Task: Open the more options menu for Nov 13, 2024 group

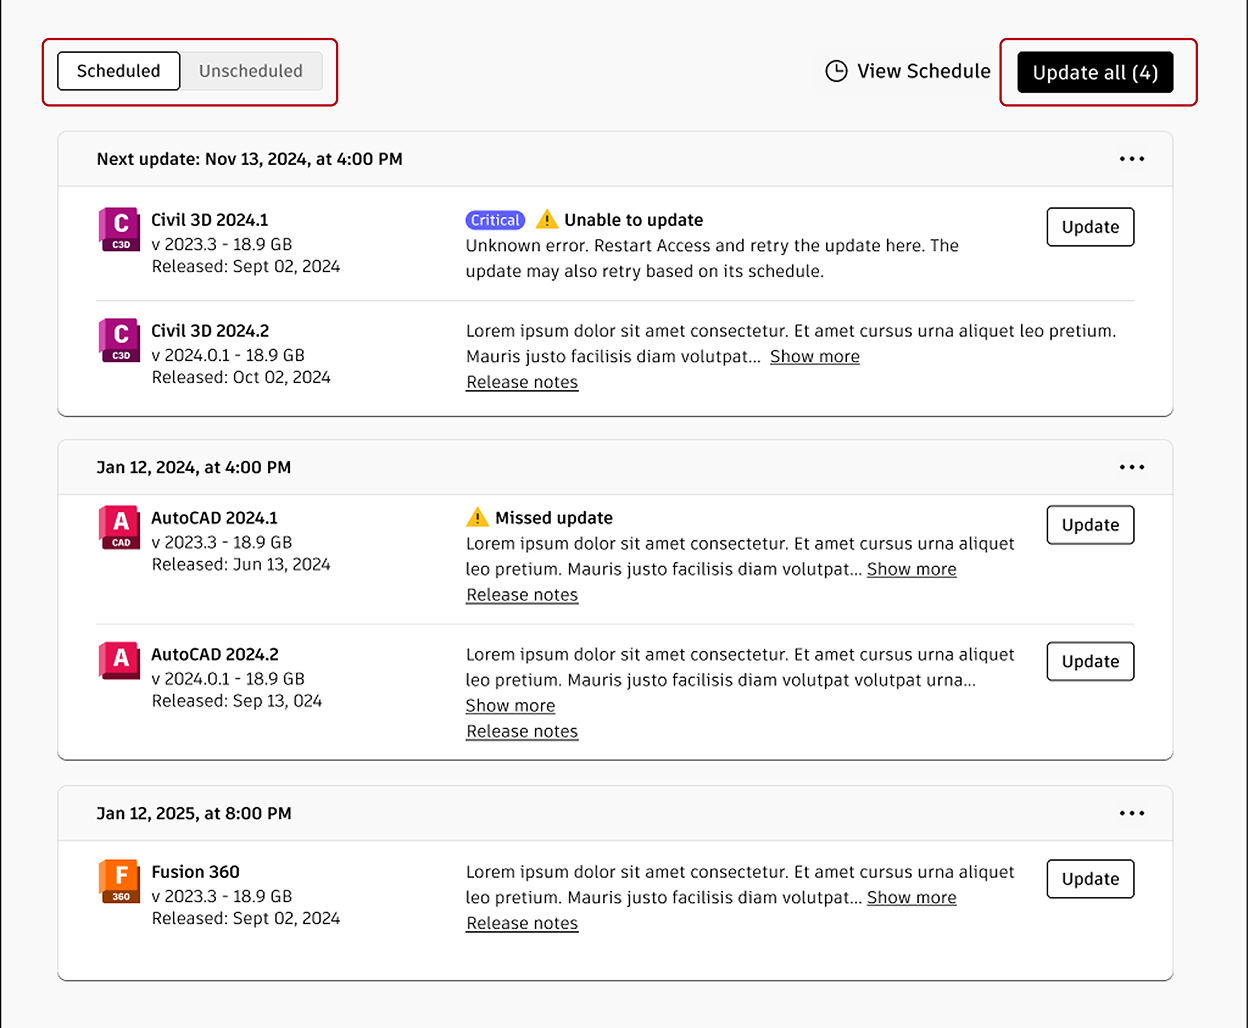Action: point(1132,159)
